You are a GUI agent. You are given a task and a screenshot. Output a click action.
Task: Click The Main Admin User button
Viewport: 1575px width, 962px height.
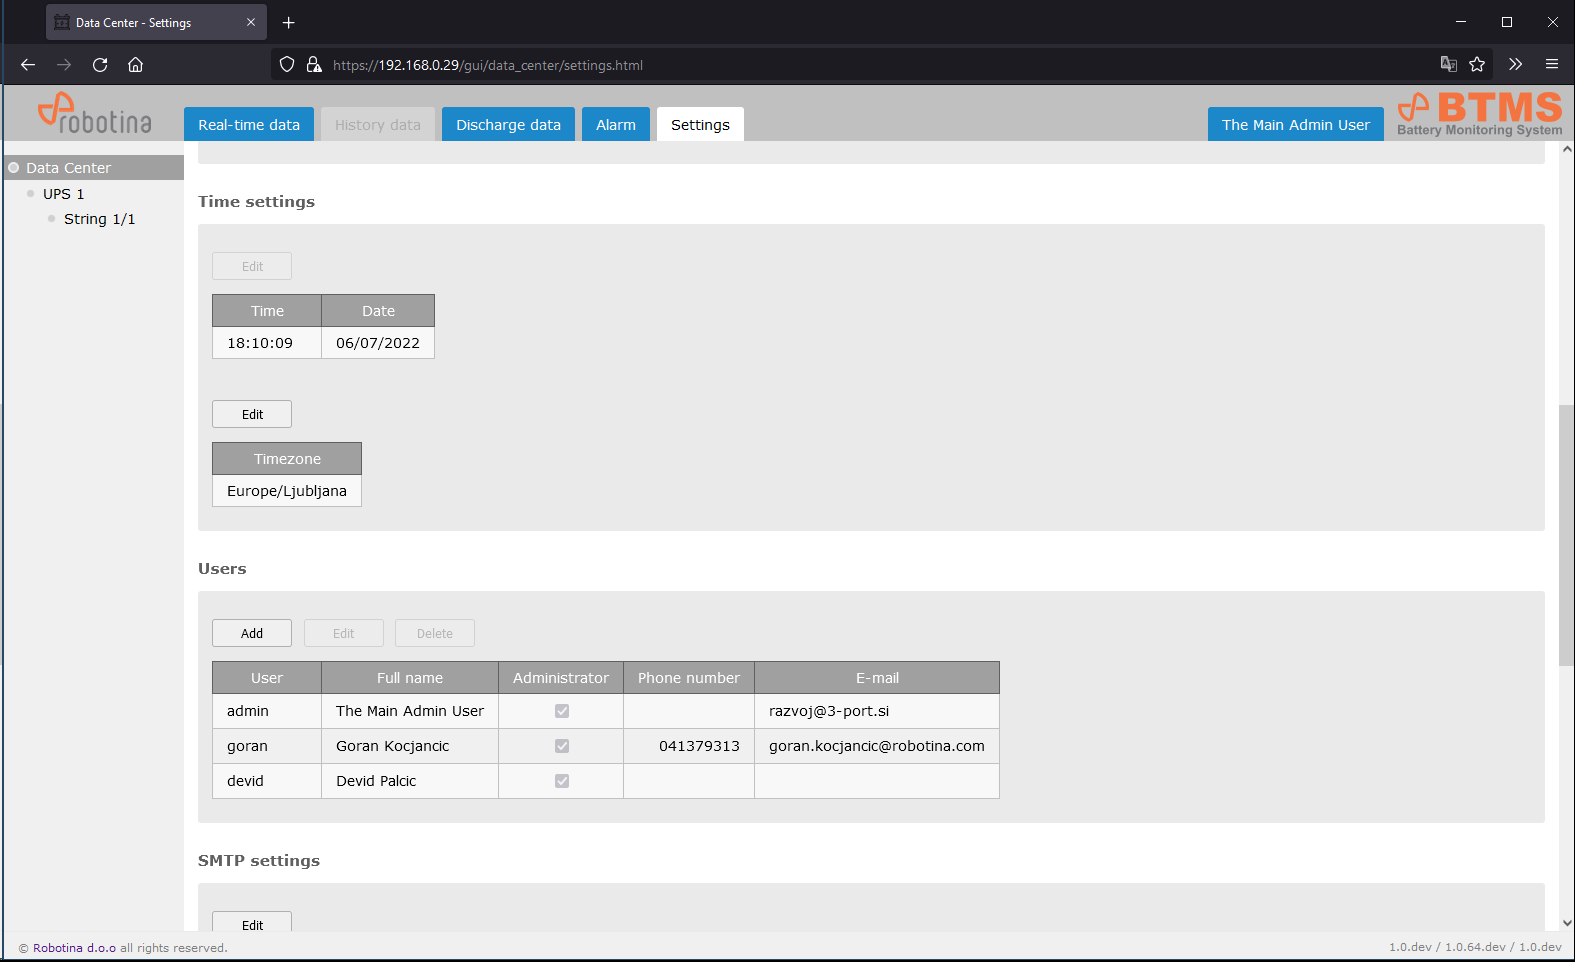coord(1296,124)
